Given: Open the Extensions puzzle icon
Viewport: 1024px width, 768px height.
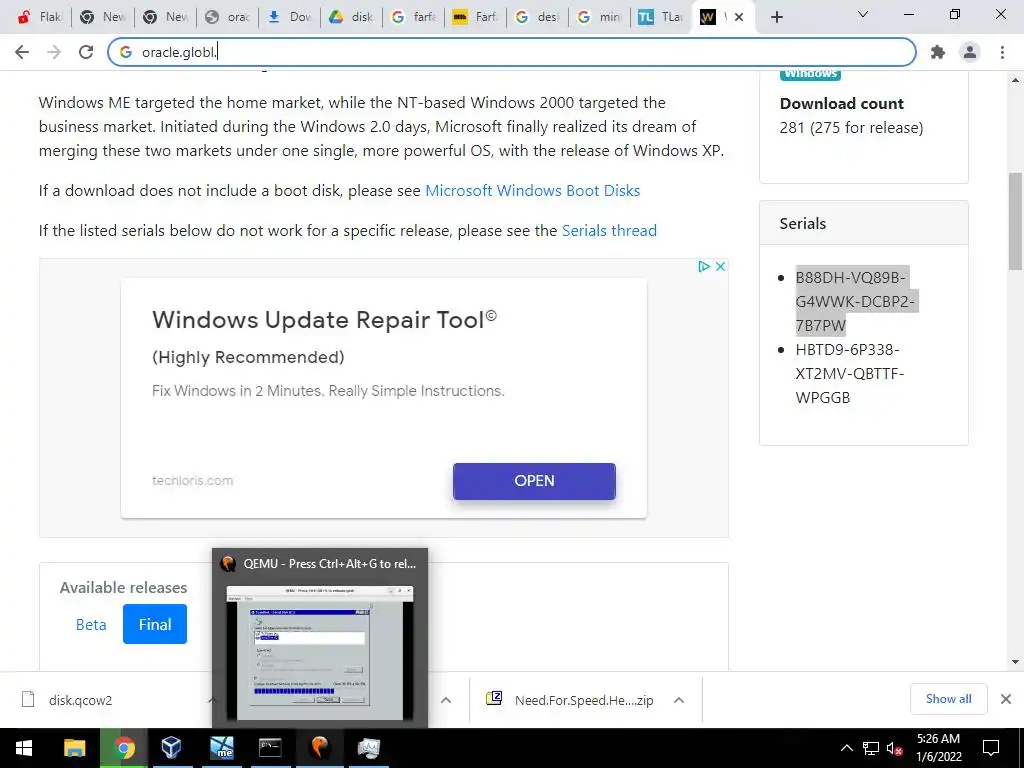Looking at the screenshot, I should [x=938, y=52].
